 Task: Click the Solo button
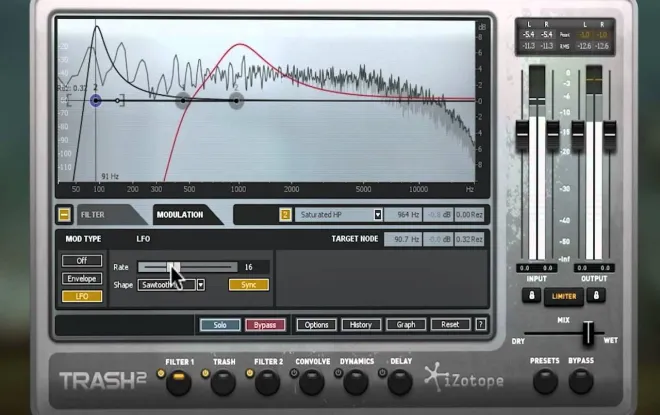(220, 325)
